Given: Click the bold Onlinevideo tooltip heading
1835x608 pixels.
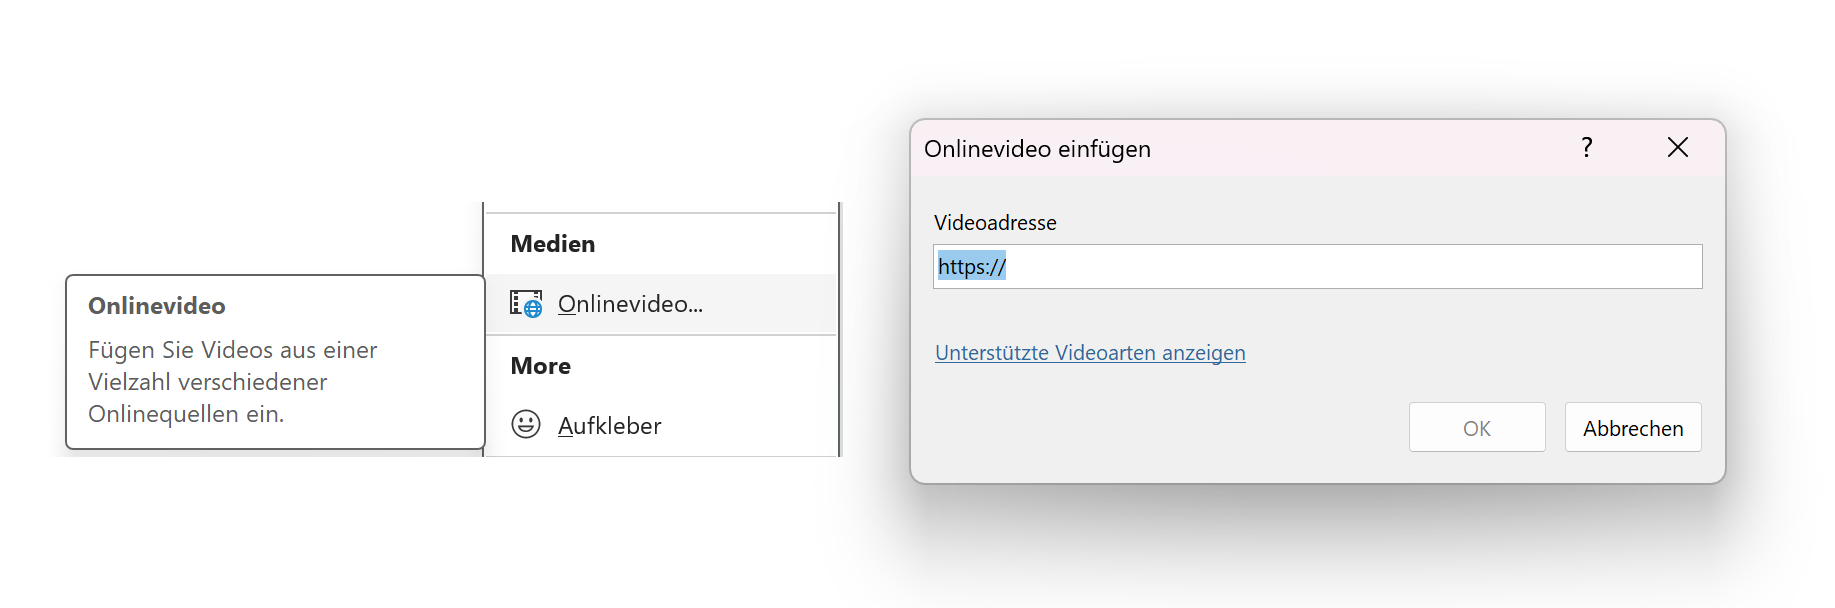Looking at the screenshot, I should click(x=157, y=306).
